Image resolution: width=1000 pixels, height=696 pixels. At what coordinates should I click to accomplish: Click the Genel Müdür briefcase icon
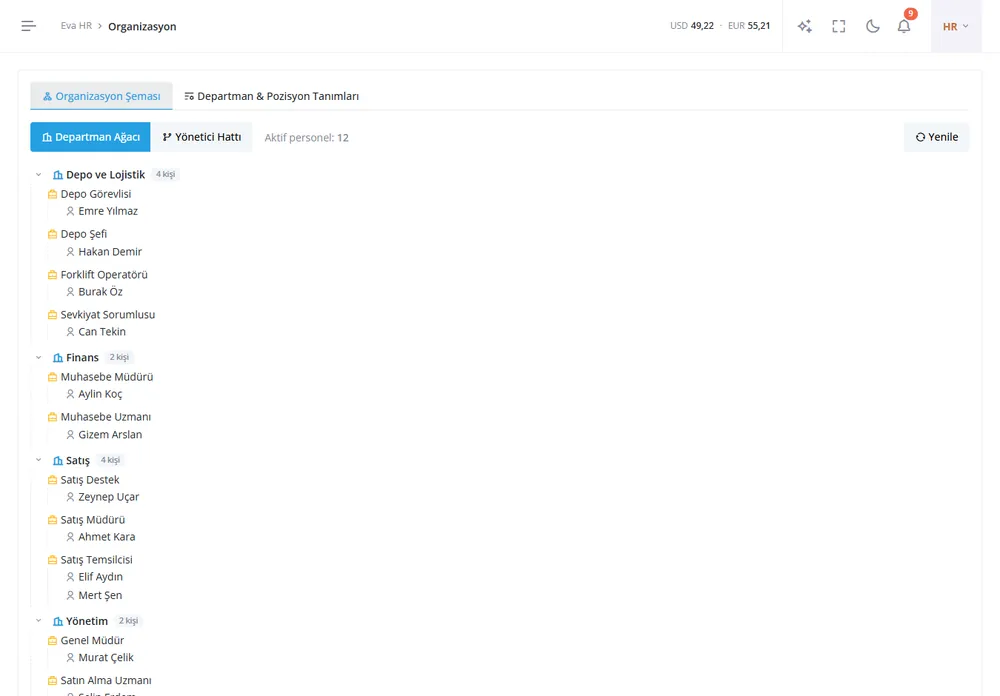52,640
